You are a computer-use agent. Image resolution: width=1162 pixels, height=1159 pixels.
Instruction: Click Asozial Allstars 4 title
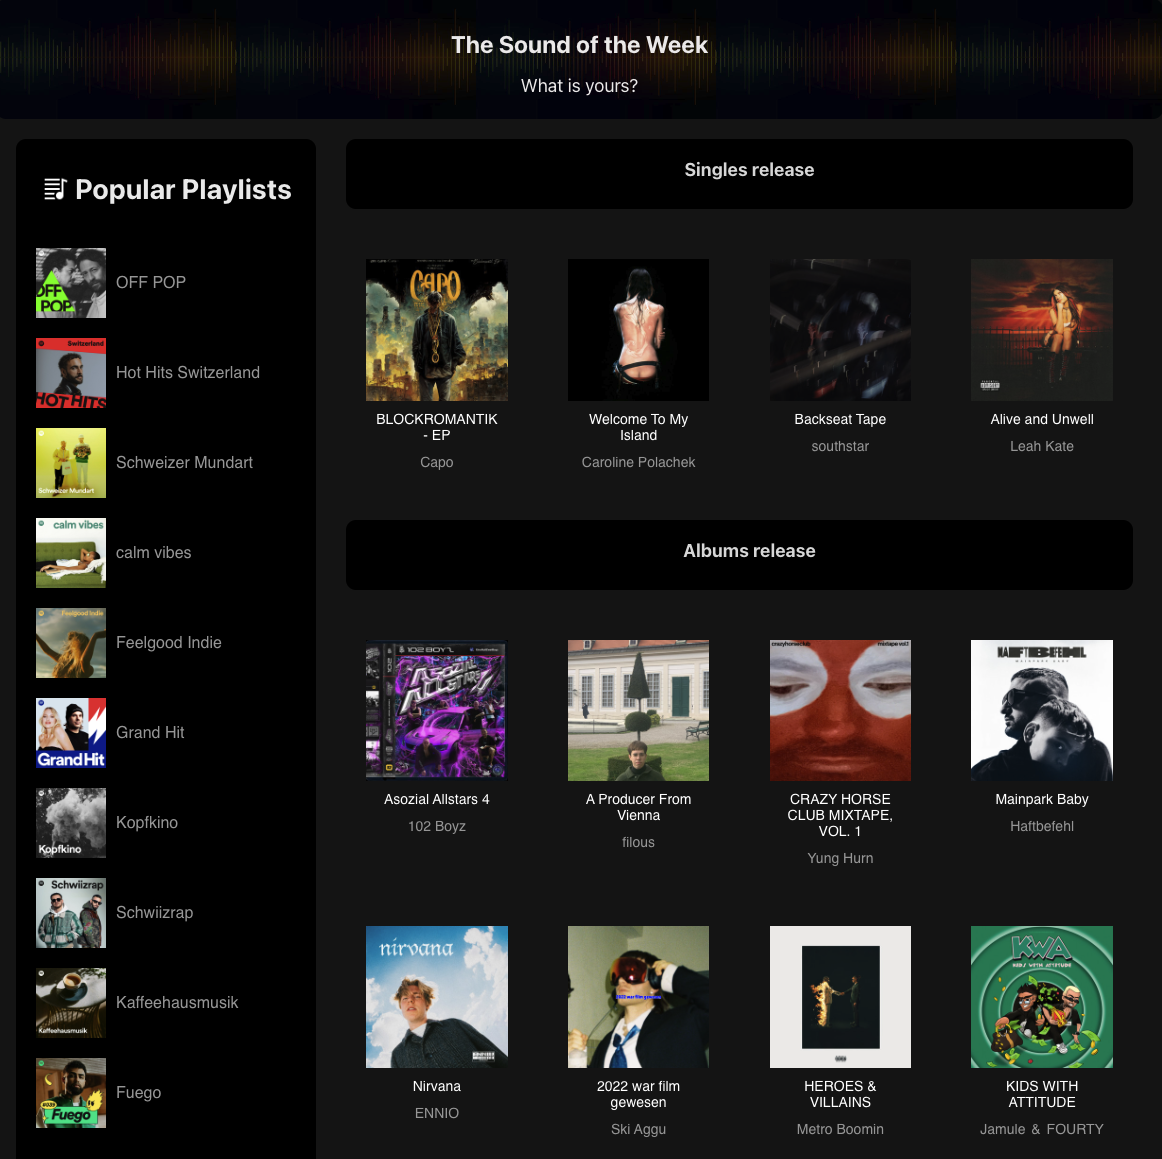pos(436,800)
